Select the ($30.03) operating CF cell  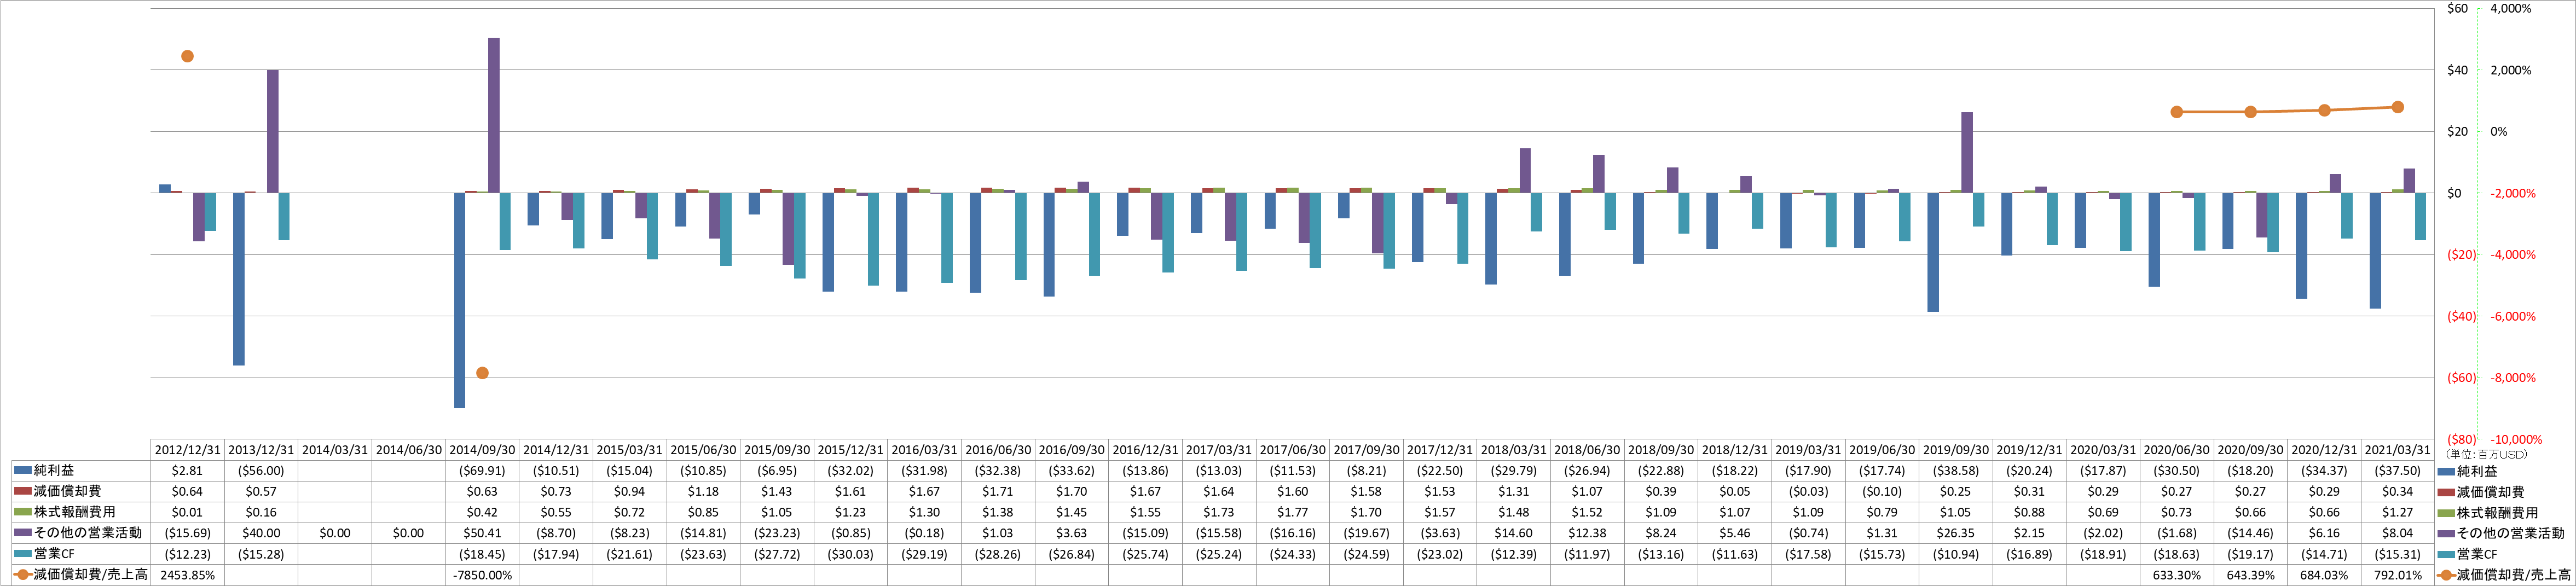click(850, 554)
